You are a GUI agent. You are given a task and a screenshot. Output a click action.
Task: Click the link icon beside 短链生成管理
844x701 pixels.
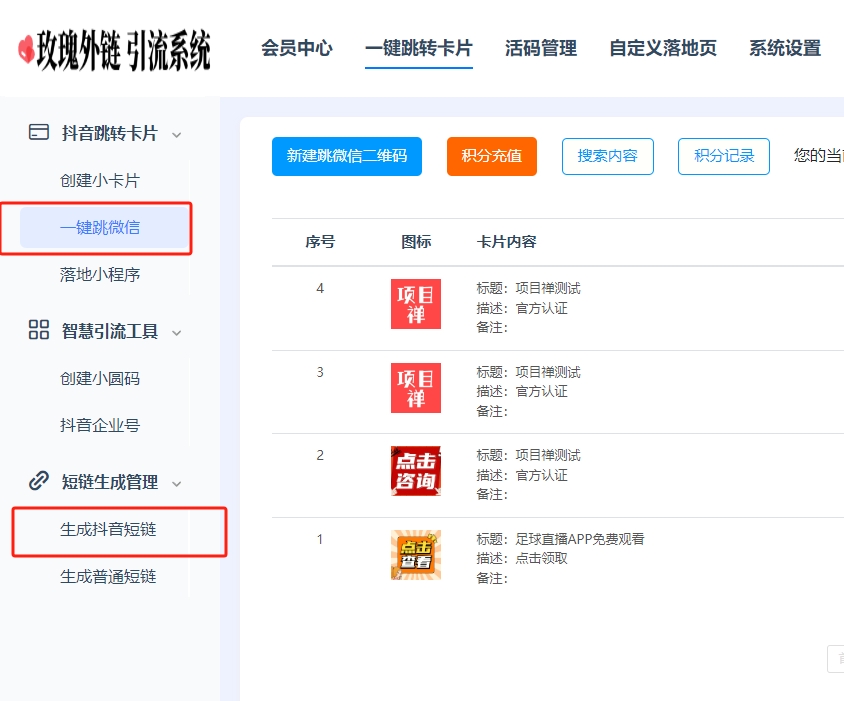pos(39,481)
